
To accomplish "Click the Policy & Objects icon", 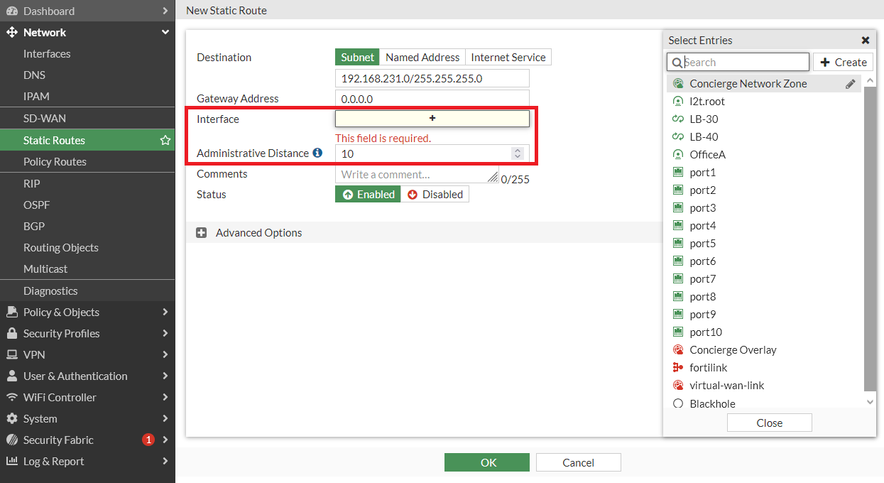I will (x=12, y=312).
